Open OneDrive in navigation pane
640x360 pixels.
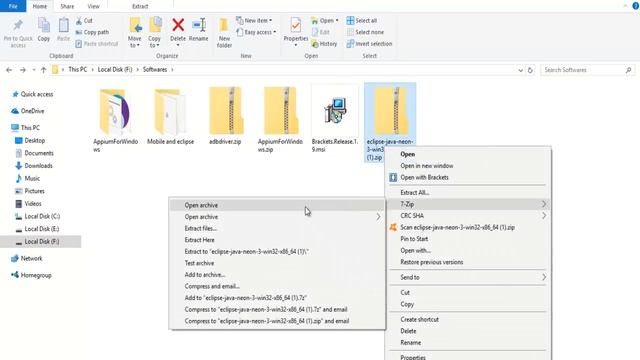[32, 111]
